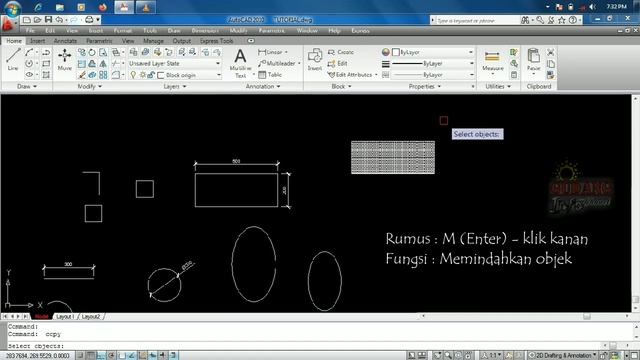Click the Layout2 tab
The image size is (640, 360).
[91, 317]
